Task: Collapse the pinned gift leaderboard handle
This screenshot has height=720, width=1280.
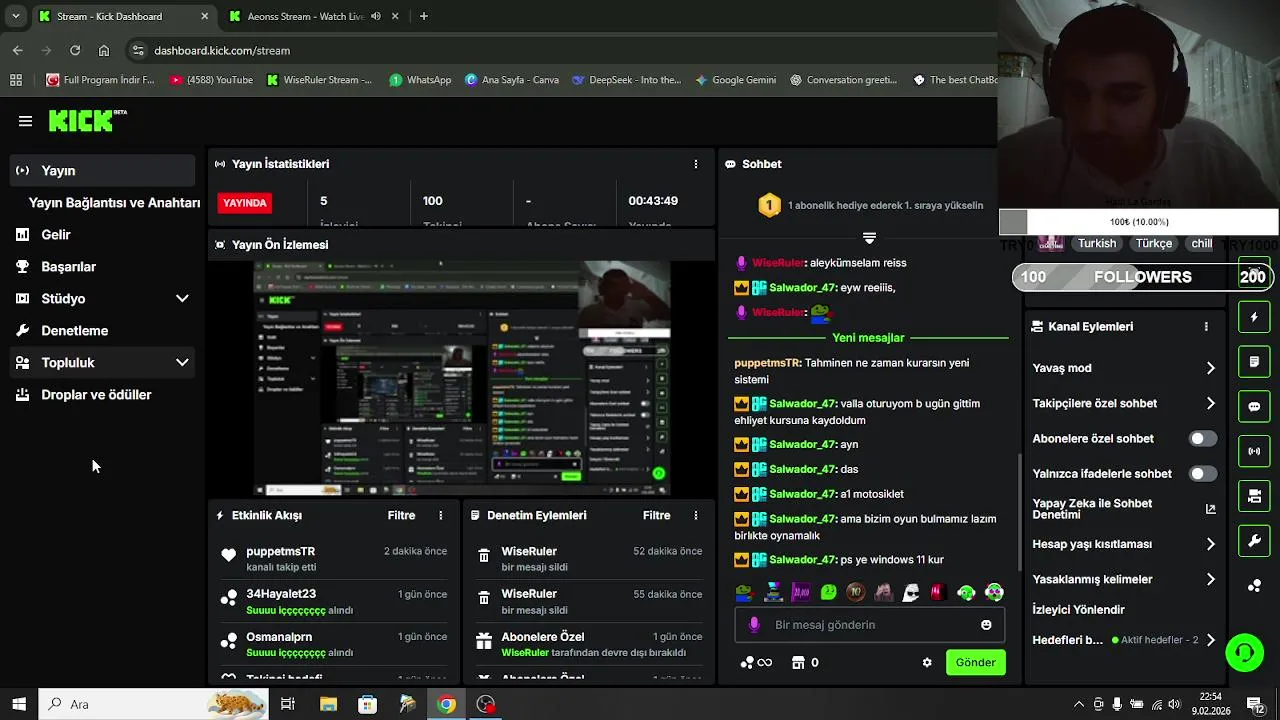Action: point(869,238)
